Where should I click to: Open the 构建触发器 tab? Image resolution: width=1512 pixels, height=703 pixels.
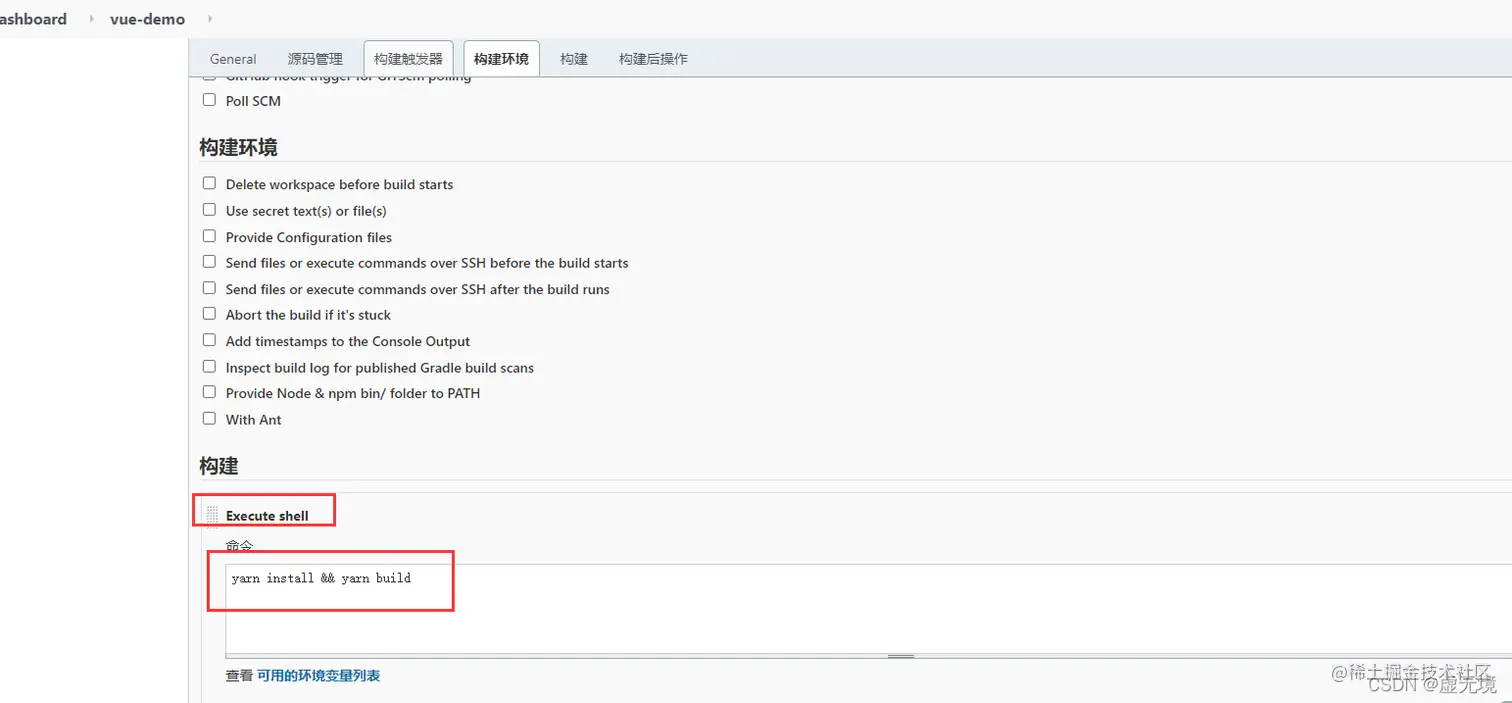point(408,59)
